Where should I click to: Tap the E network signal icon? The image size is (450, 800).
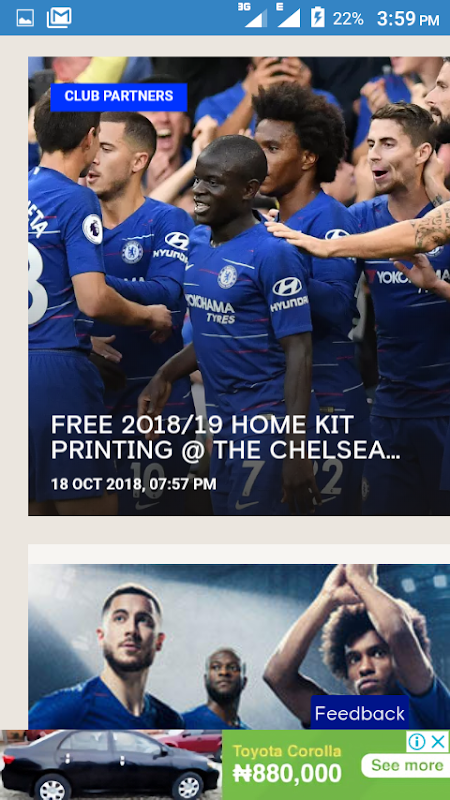pyautogui.click(x=288, y=15)
